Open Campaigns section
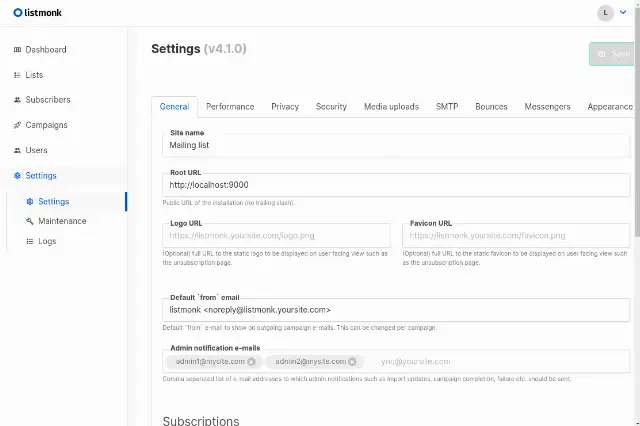 [46, 125]
